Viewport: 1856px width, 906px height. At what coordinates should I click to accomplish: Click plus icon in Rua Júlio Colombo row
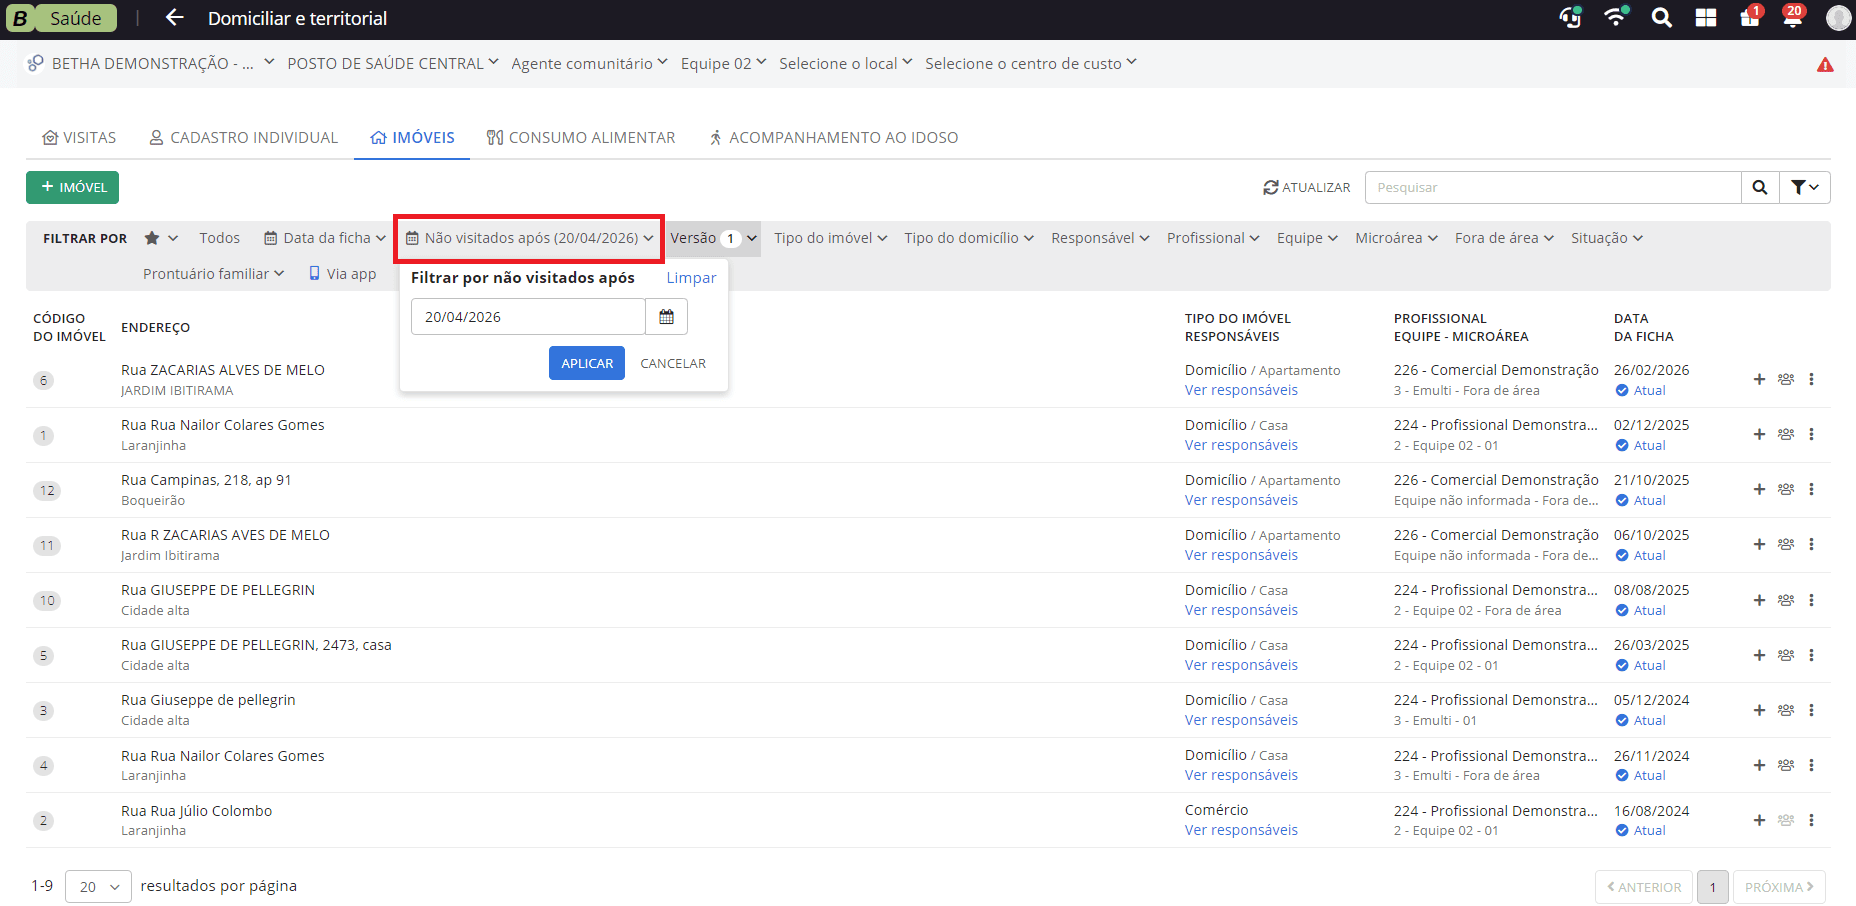click(1759, 820)
